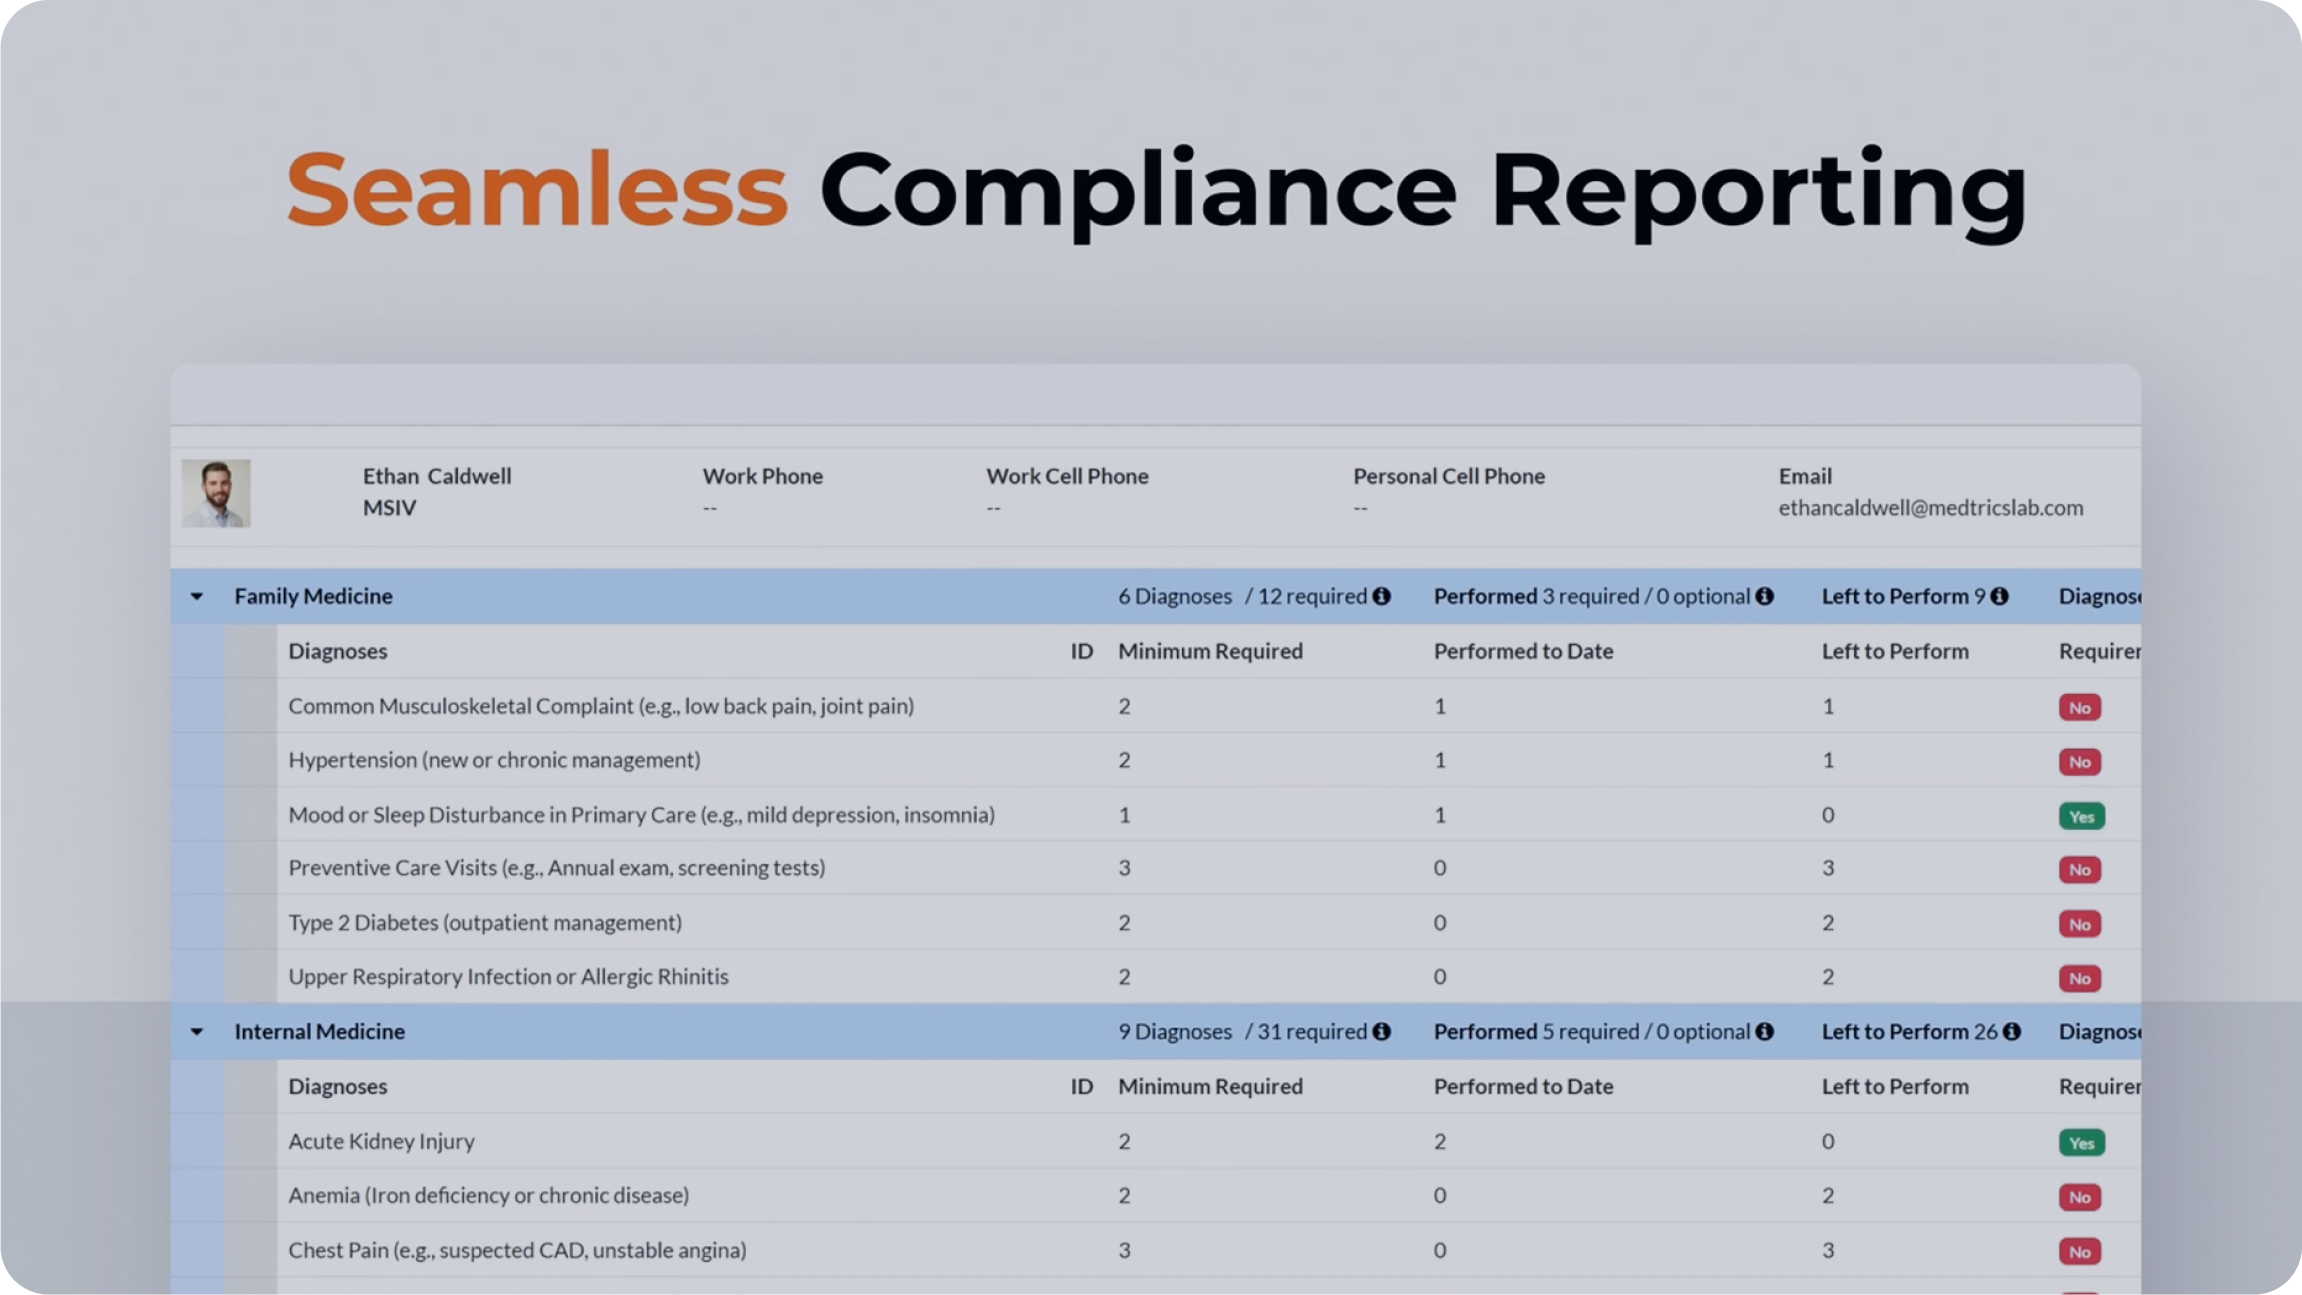
Task: Collapse the Family Medicine section arrow
Action: (197, 596)
